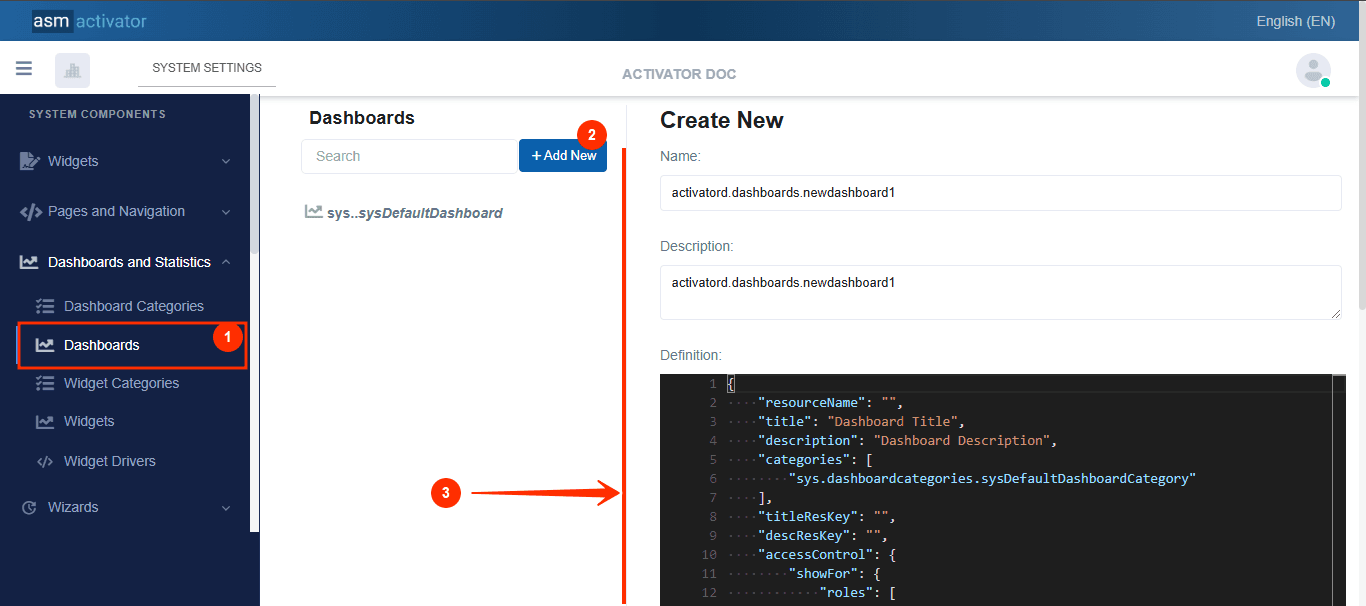Open the hamburger menu icon

point(24,69)
